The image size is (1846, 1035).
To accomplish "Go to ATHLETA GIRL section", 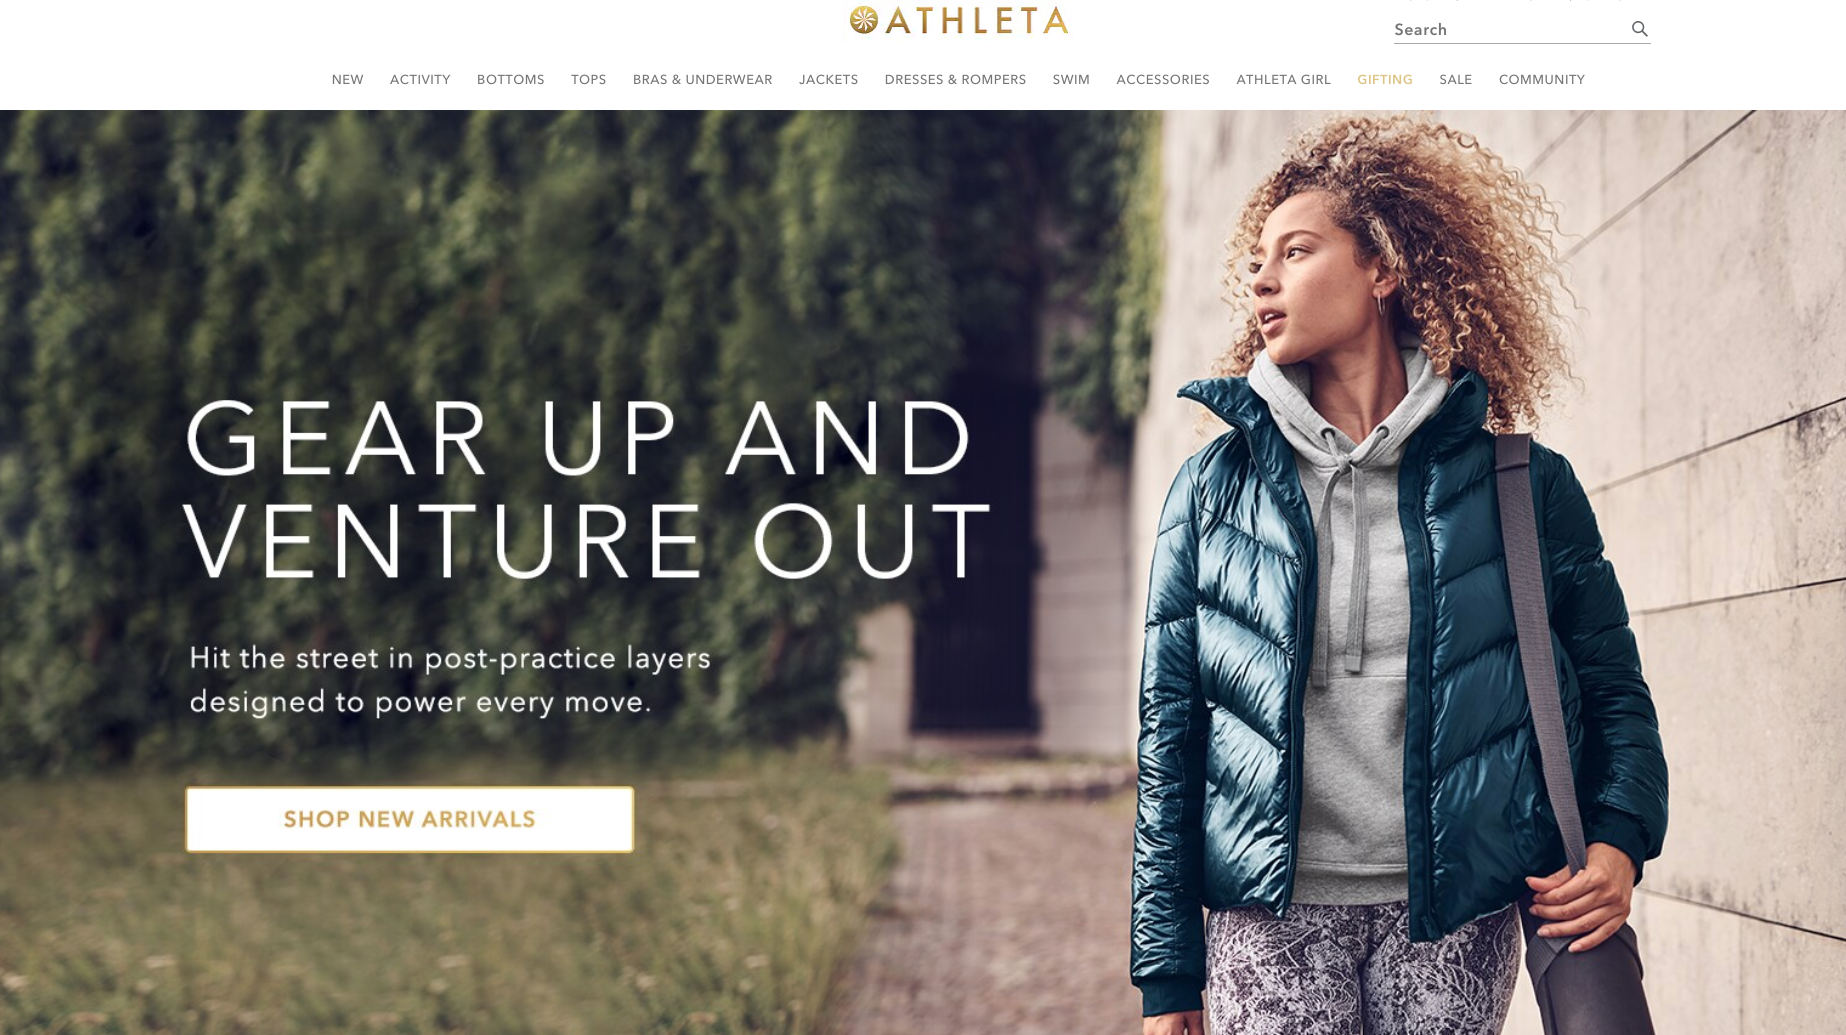I will coord(1283,80).
